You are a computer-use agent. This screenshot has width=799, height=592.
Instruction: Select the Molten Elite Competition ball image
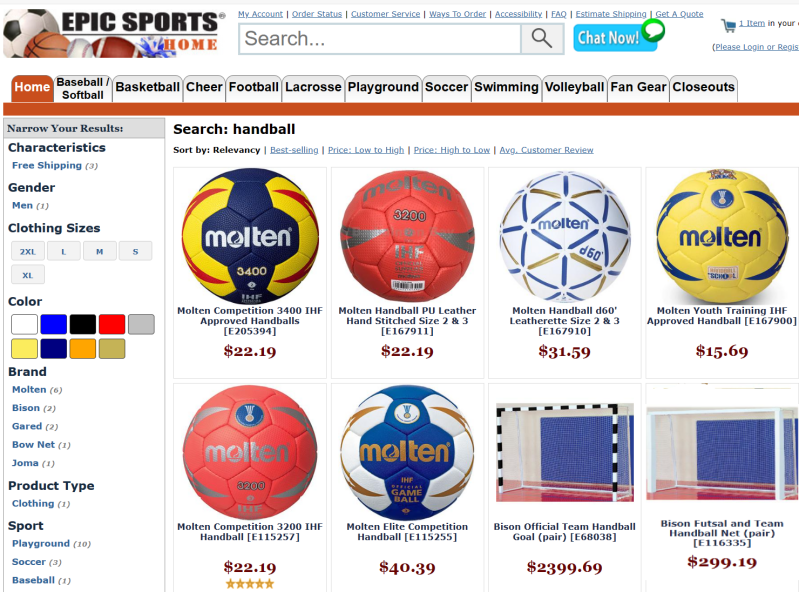coord(407,452)
